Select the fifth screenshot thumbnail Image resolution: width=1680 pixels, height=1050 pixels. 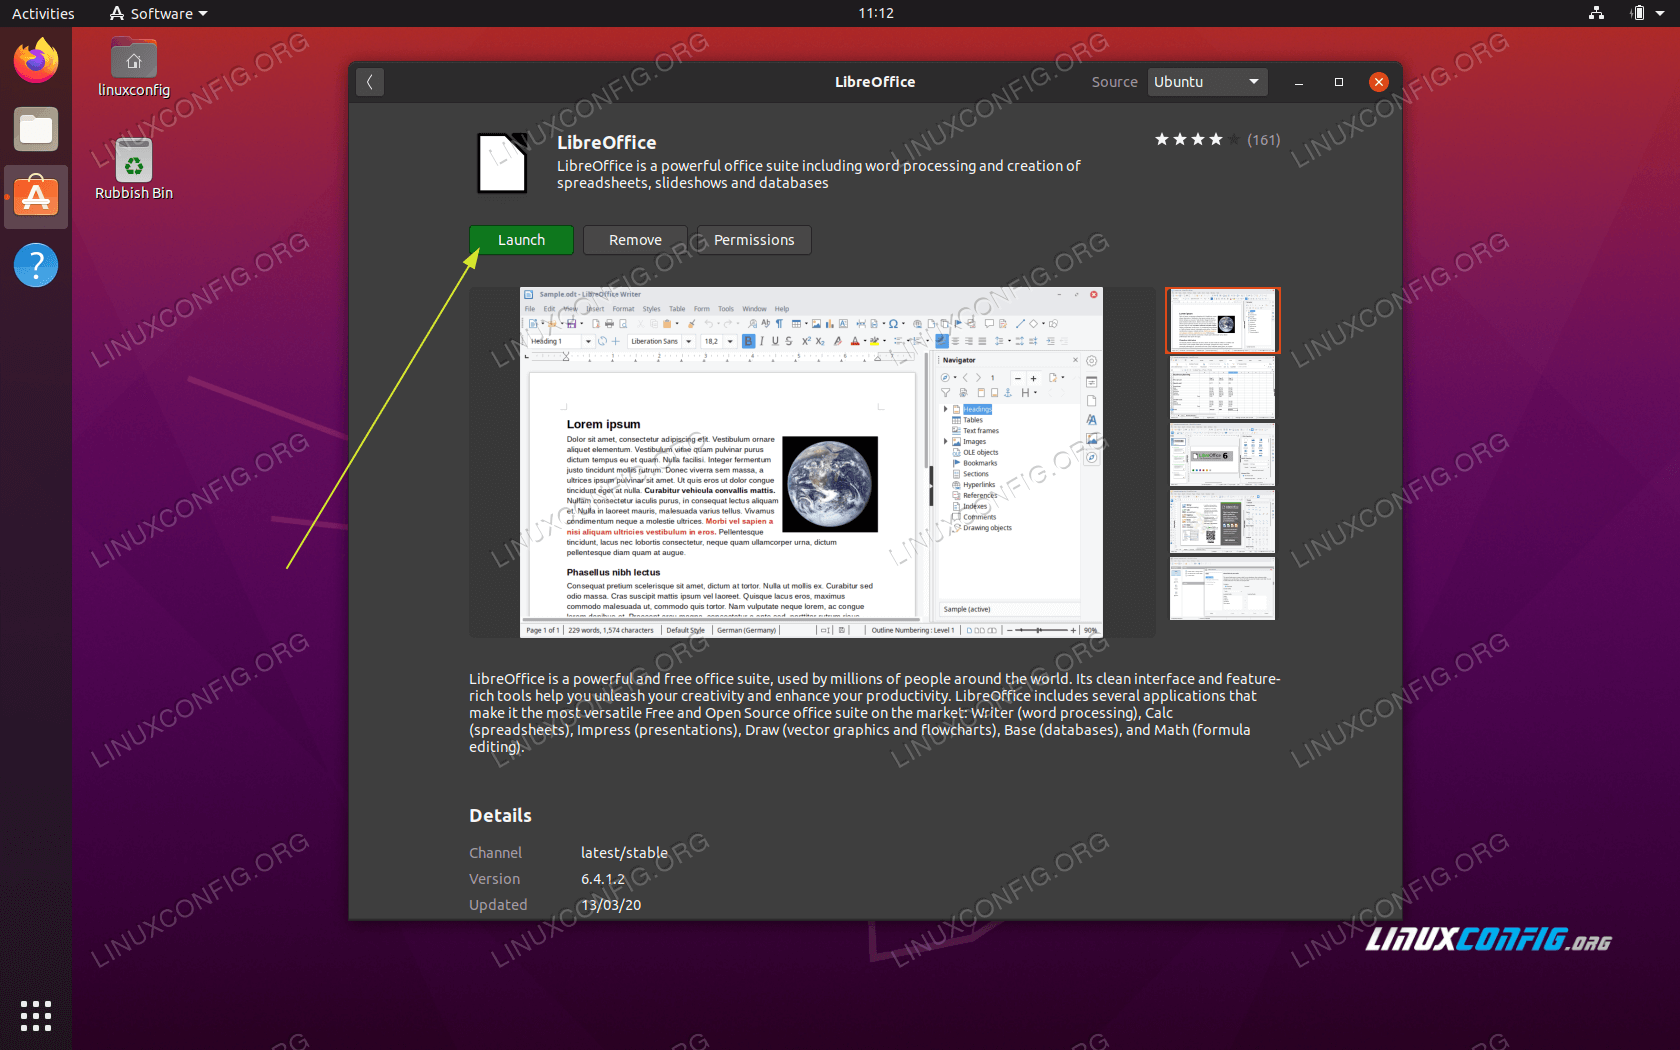pyautogui.click(x=1222, y=588)
